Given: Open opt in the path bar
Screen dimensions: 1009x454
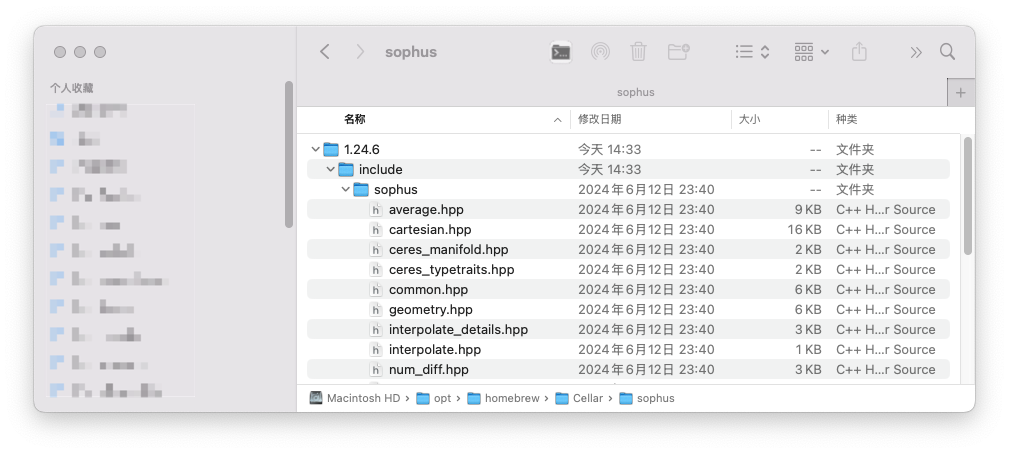Looking at the screenshot, I should click(434, 398).
